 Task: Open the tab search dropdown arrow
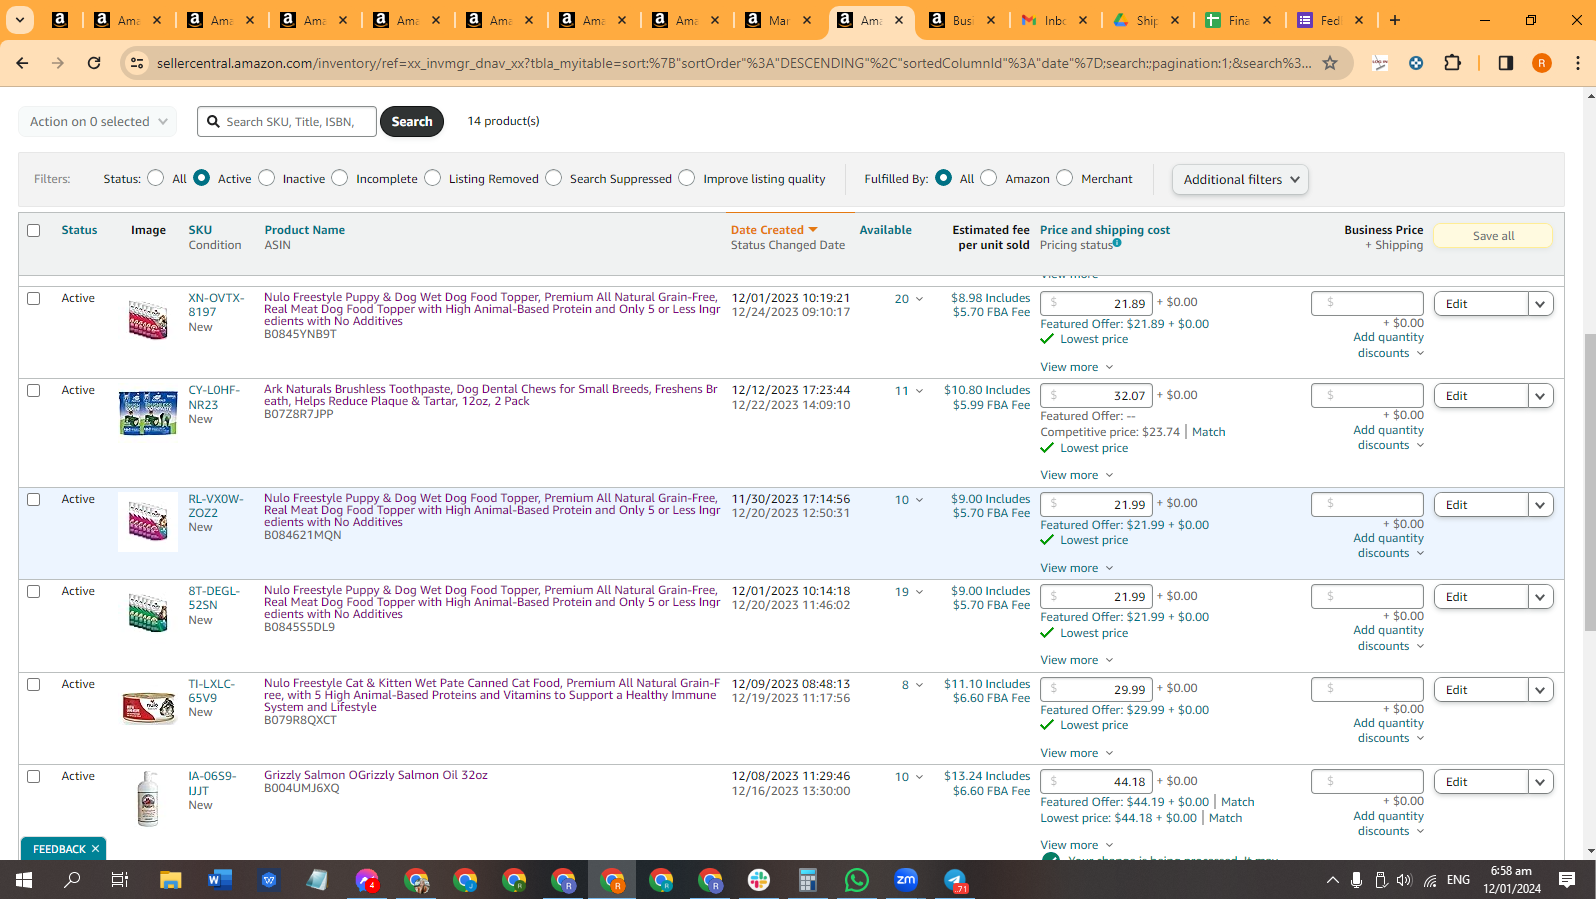tap(20, 20)
